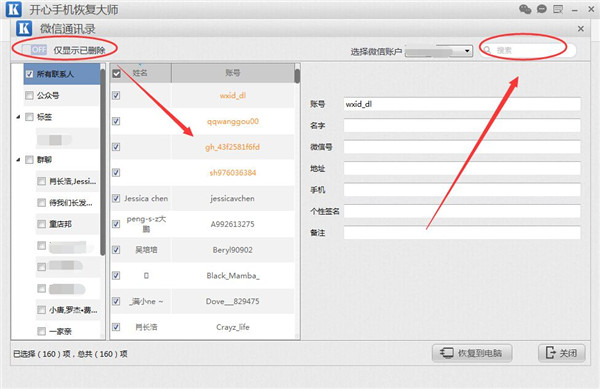The width and height of the screenshot is (600, 389).
Task: Click the 名字 input field
Action: [x=462, y=125]
